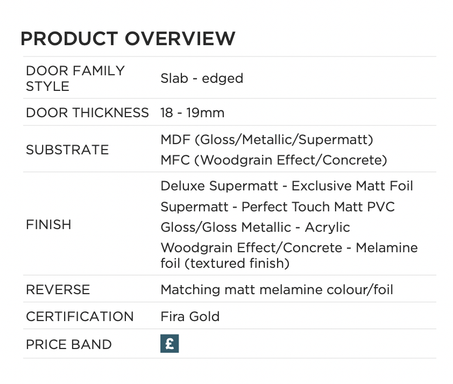Select the FINISH row label
Viewport: 453px width, 384px height.
49,224
